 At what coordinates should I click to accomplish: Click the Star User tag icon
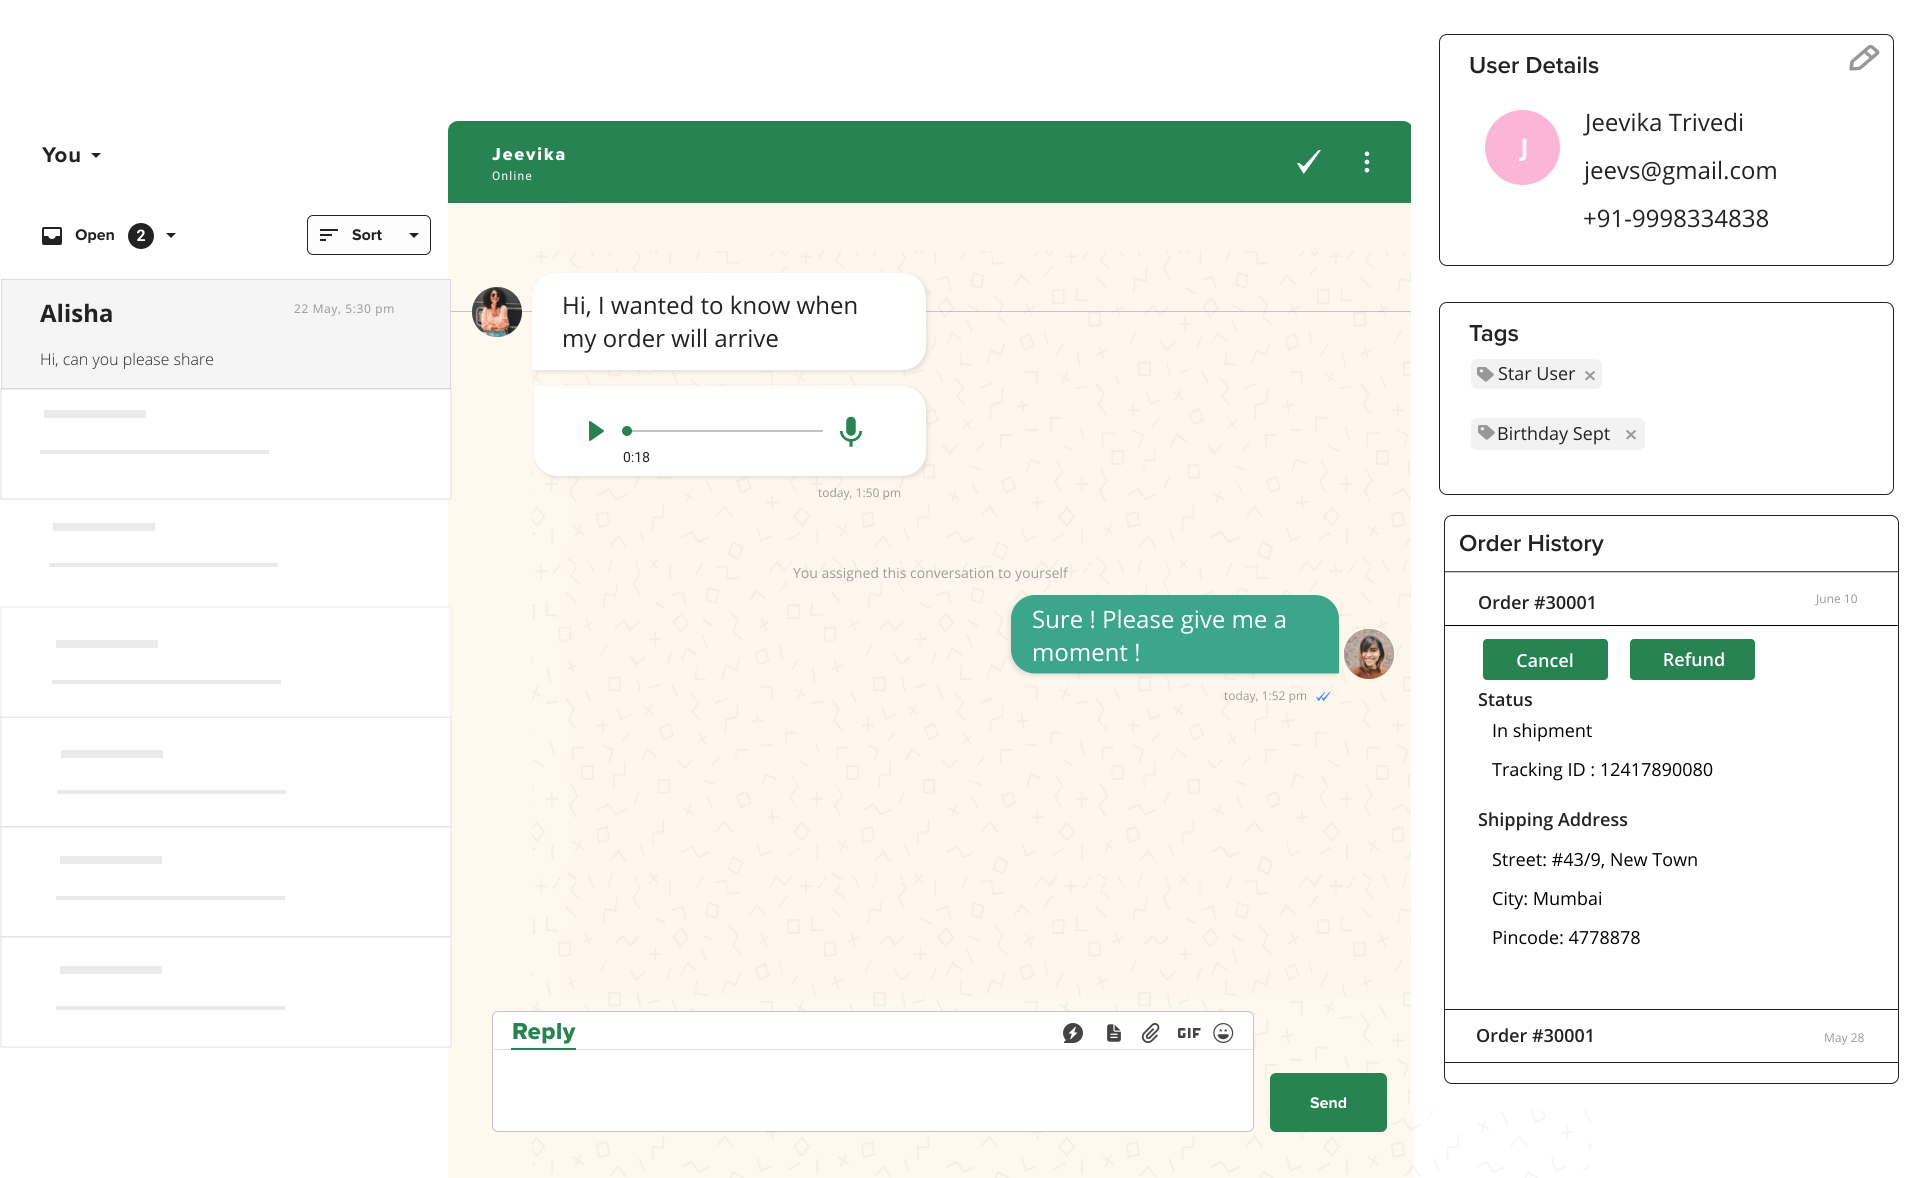click(1485, 374)
